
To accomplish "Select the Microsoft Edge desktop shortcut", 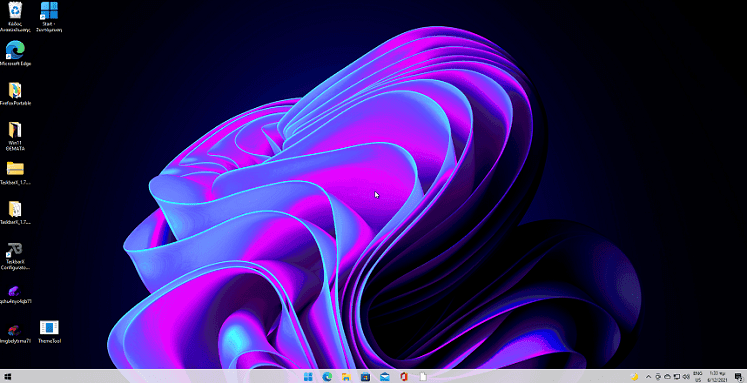I will [15, 53].
